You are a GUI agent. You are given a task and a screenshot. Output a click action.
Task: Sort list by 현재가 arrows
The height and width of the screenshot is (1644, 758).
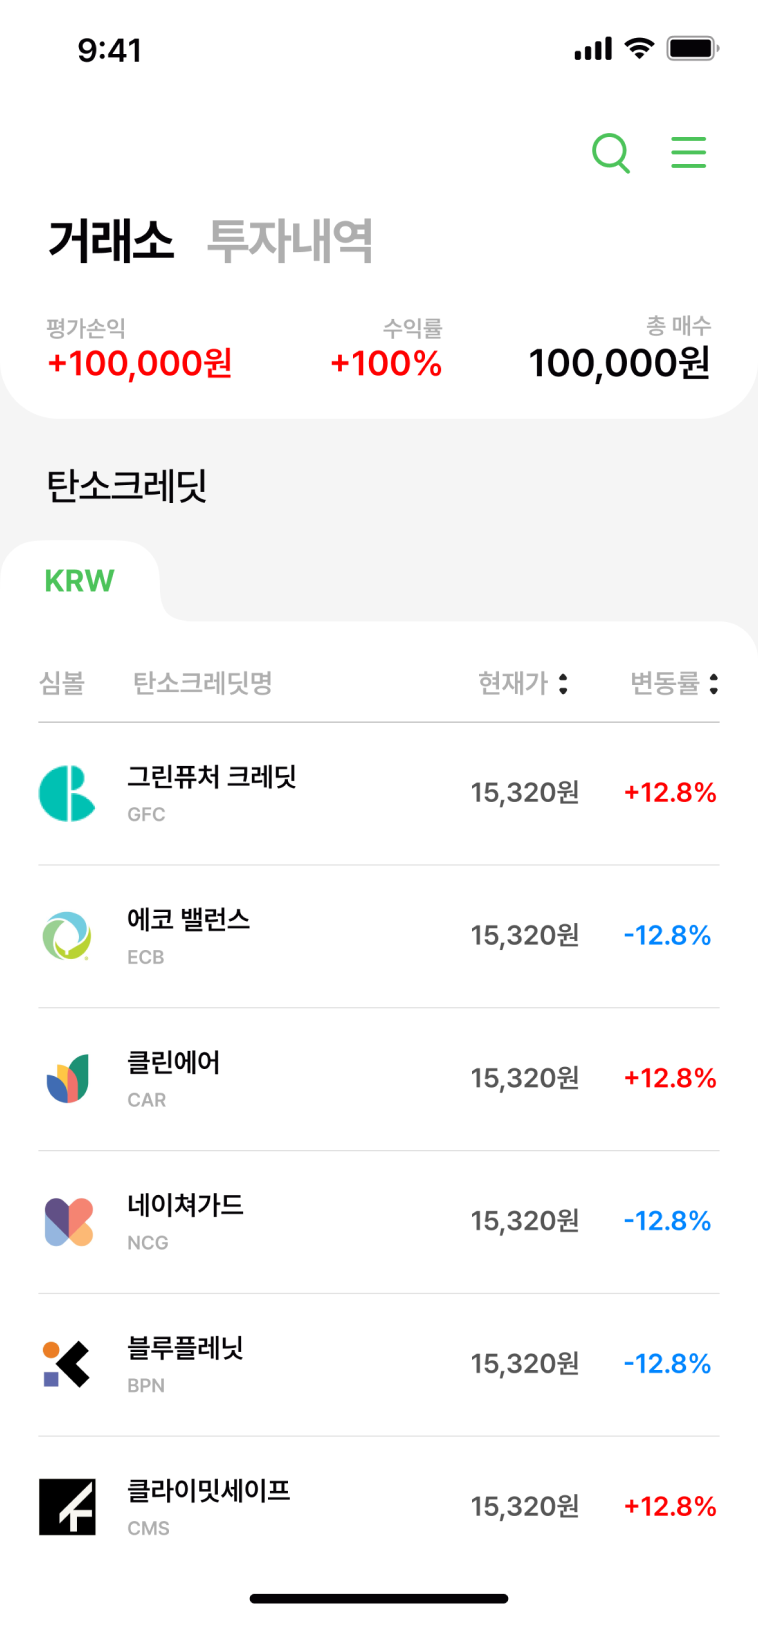point(563,684)
